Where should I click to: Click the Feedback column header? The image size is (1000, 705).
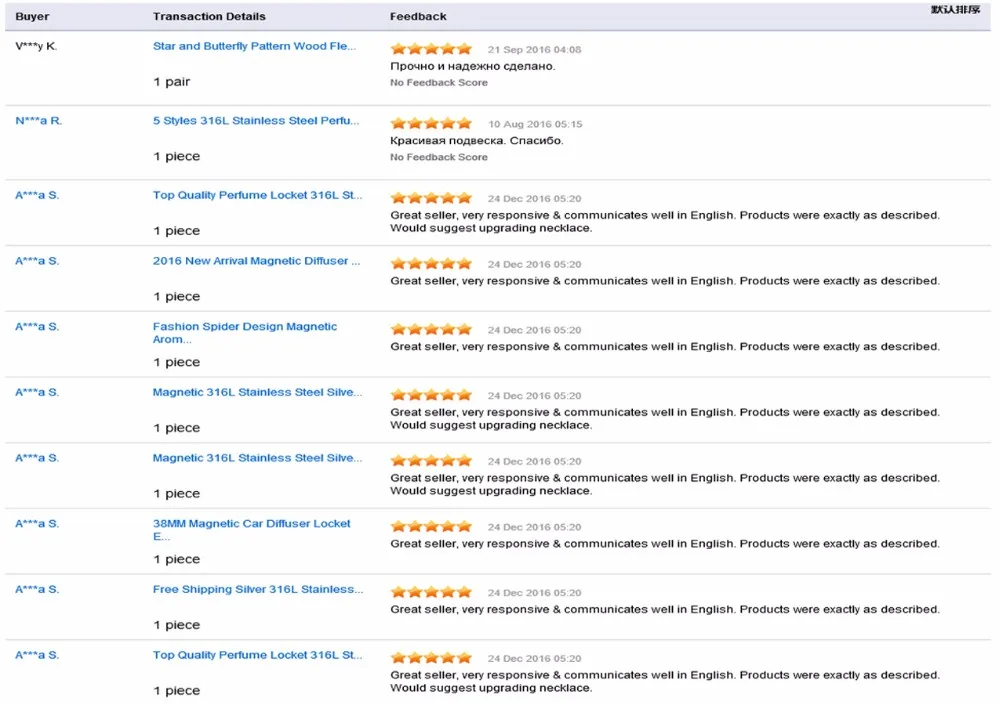[x=418, y=16]
